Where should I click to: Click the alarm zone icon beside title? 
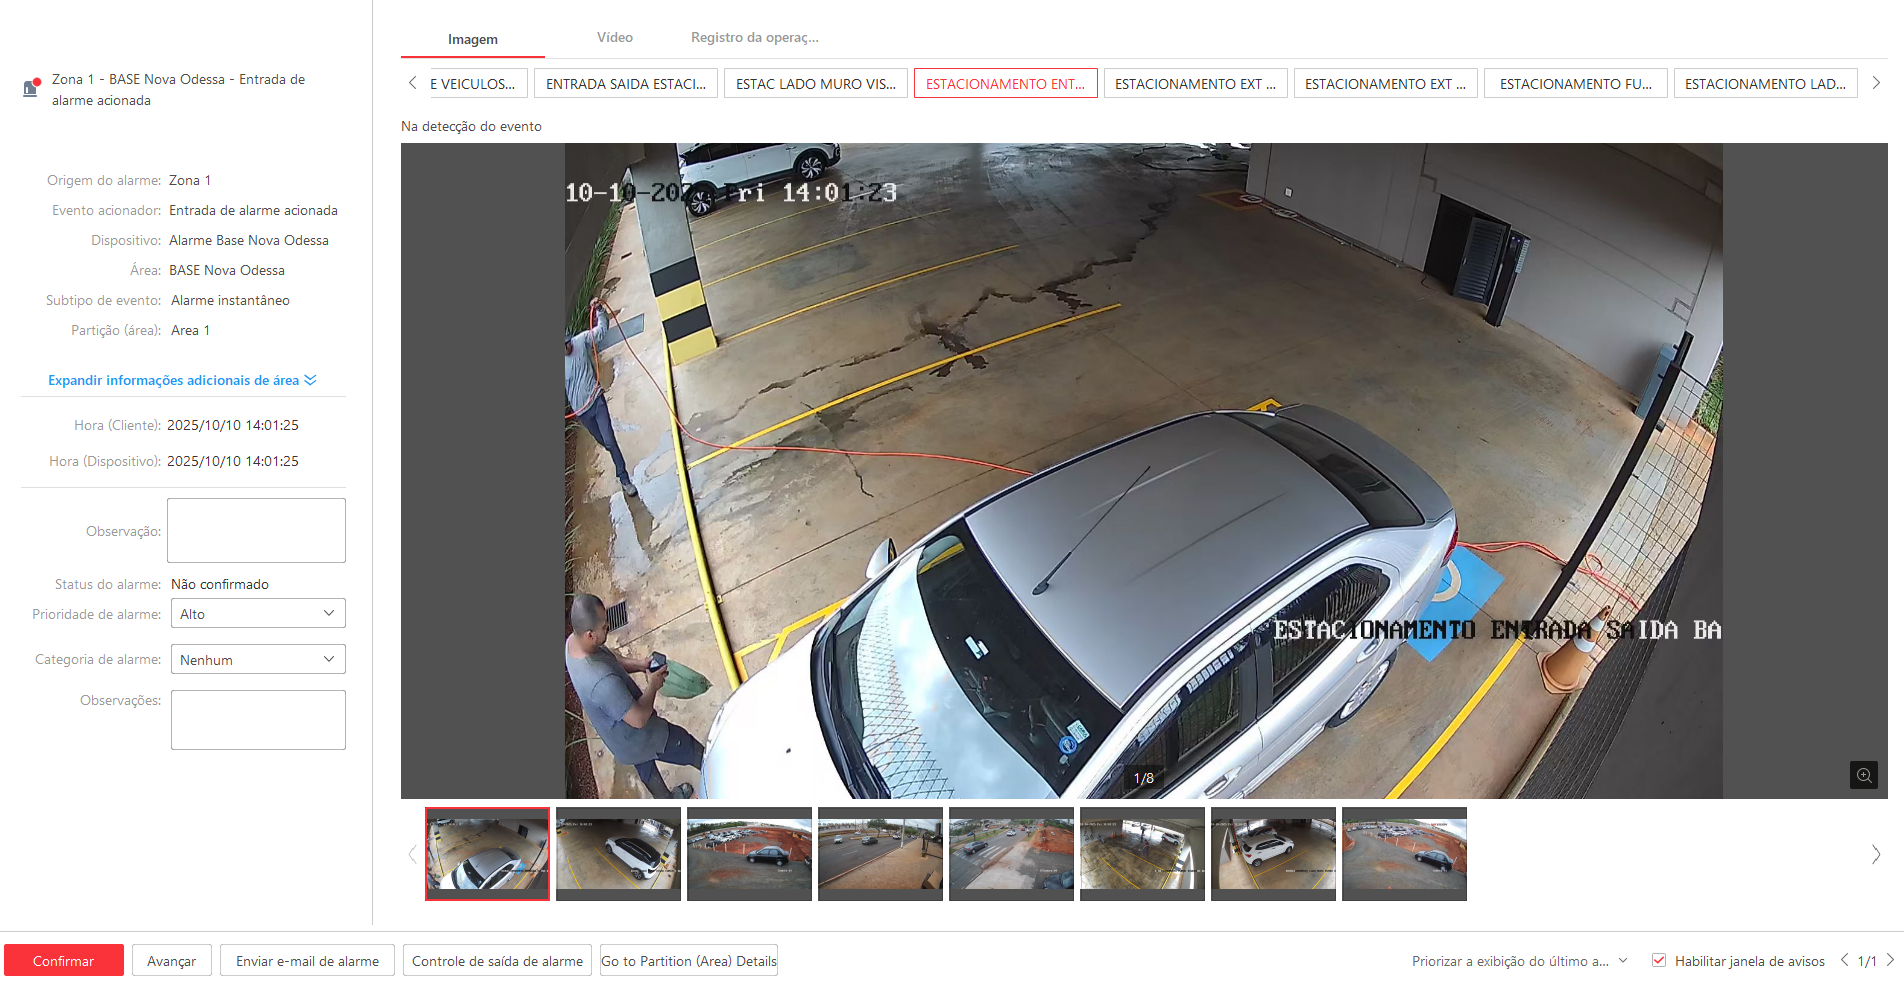click(x=31, y=88)
